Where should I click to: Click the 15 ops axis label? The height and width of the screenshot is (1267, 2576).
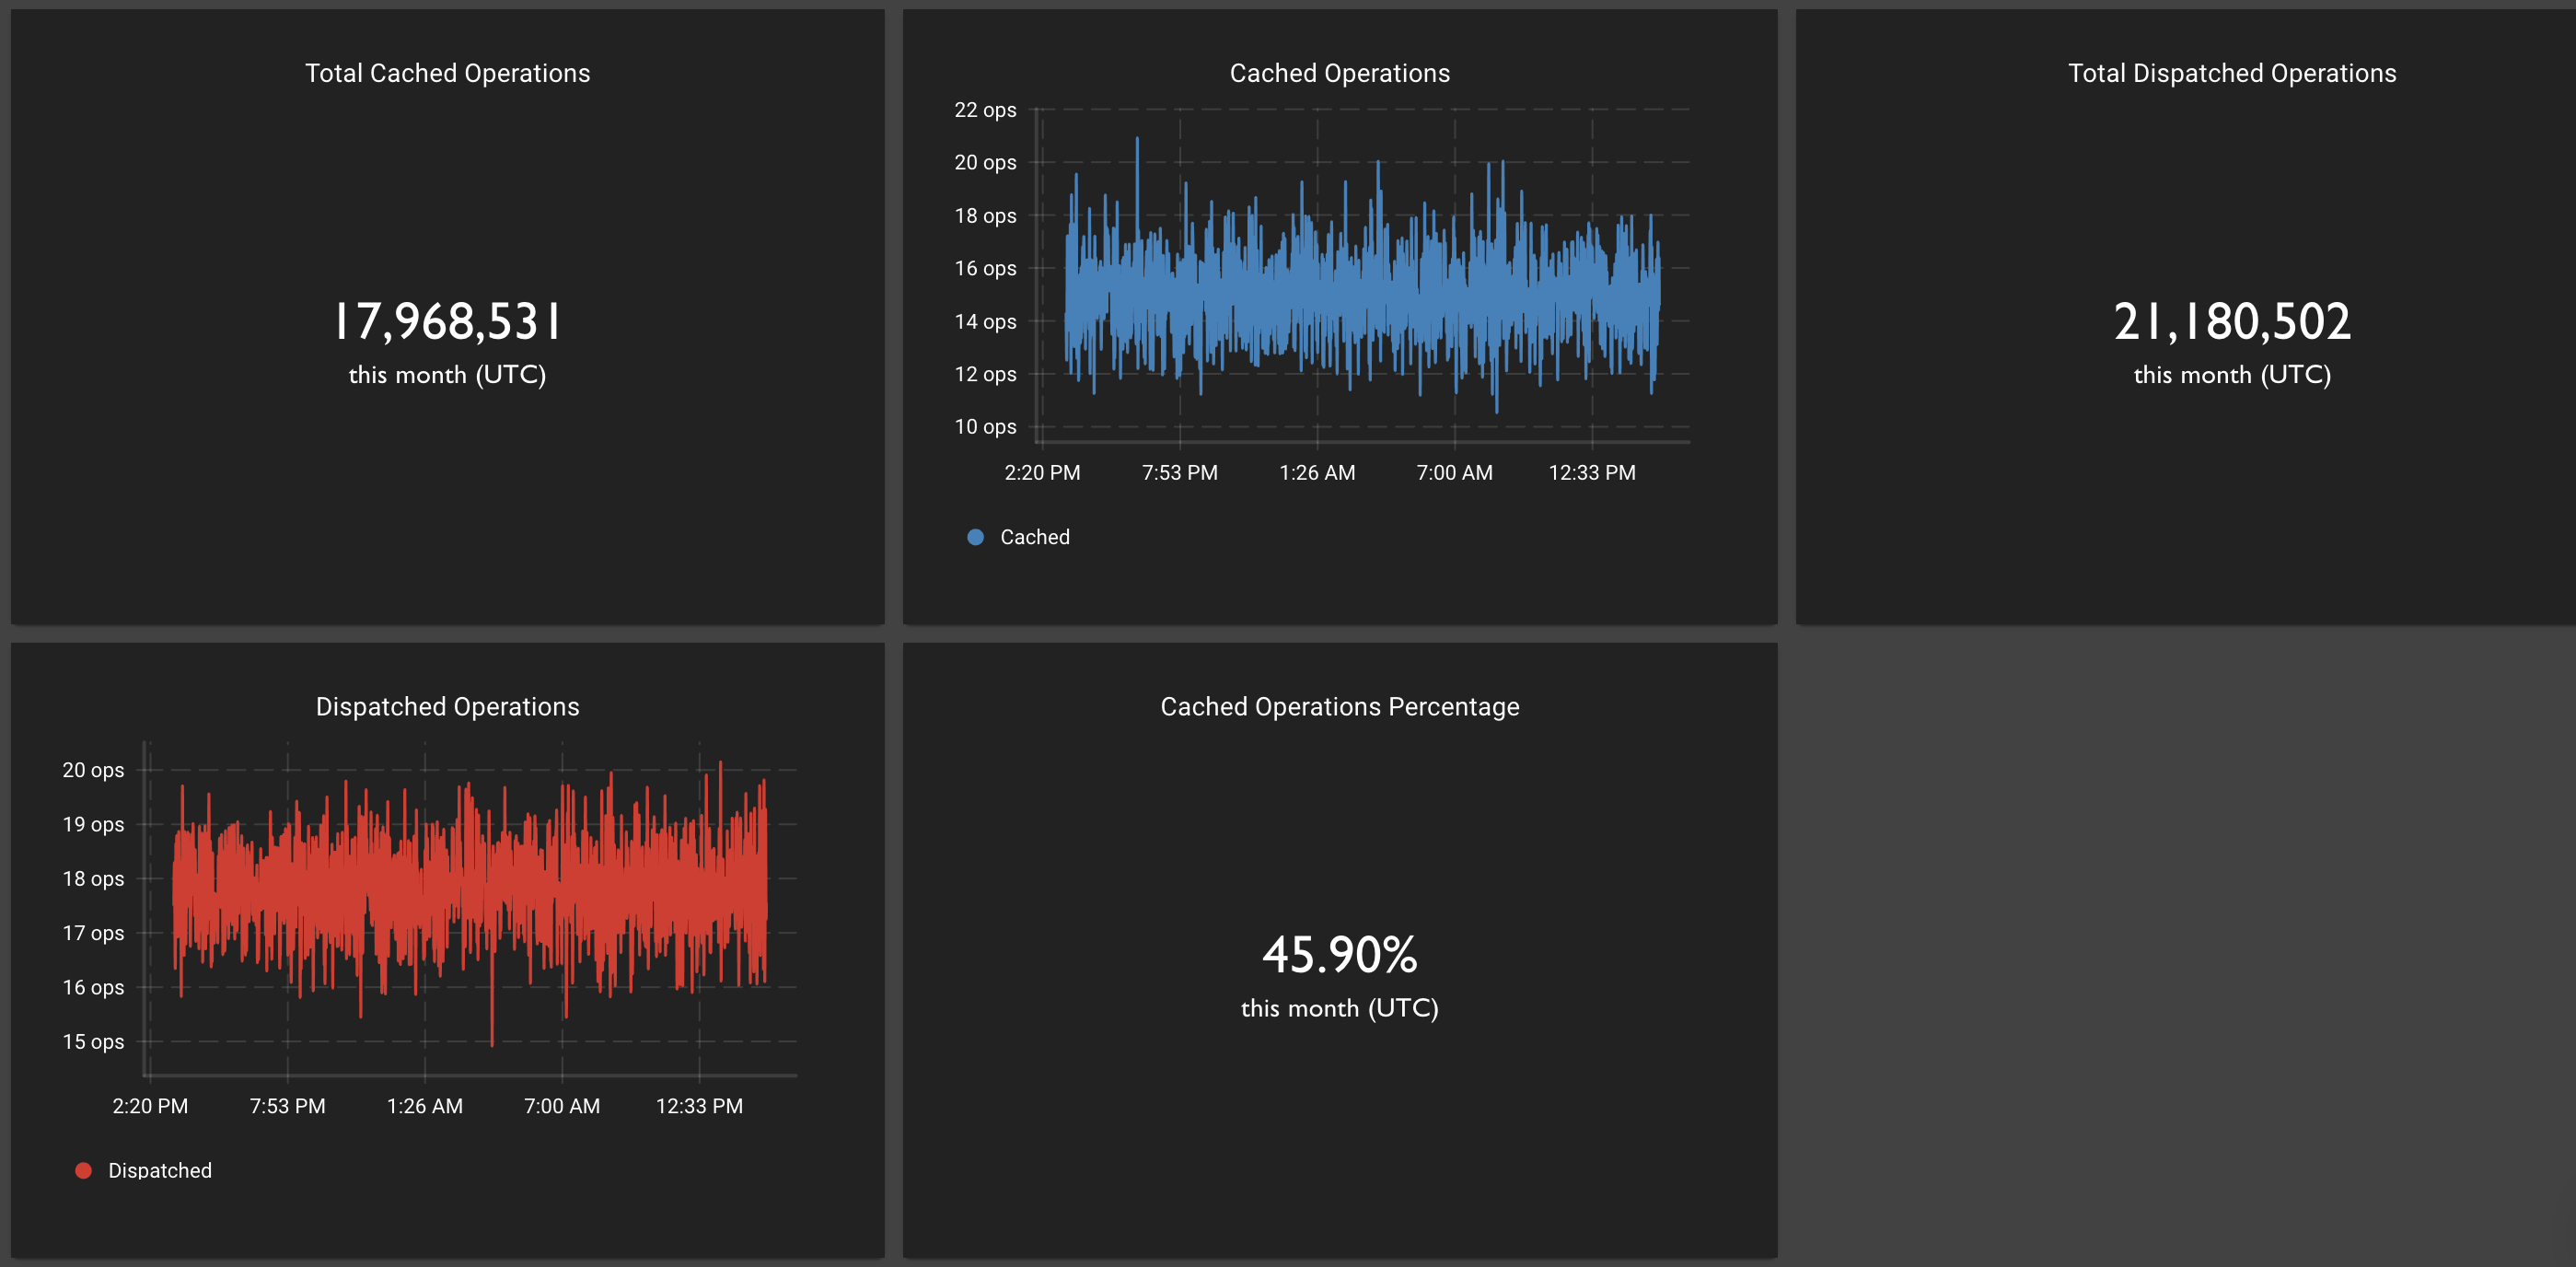93,1042
